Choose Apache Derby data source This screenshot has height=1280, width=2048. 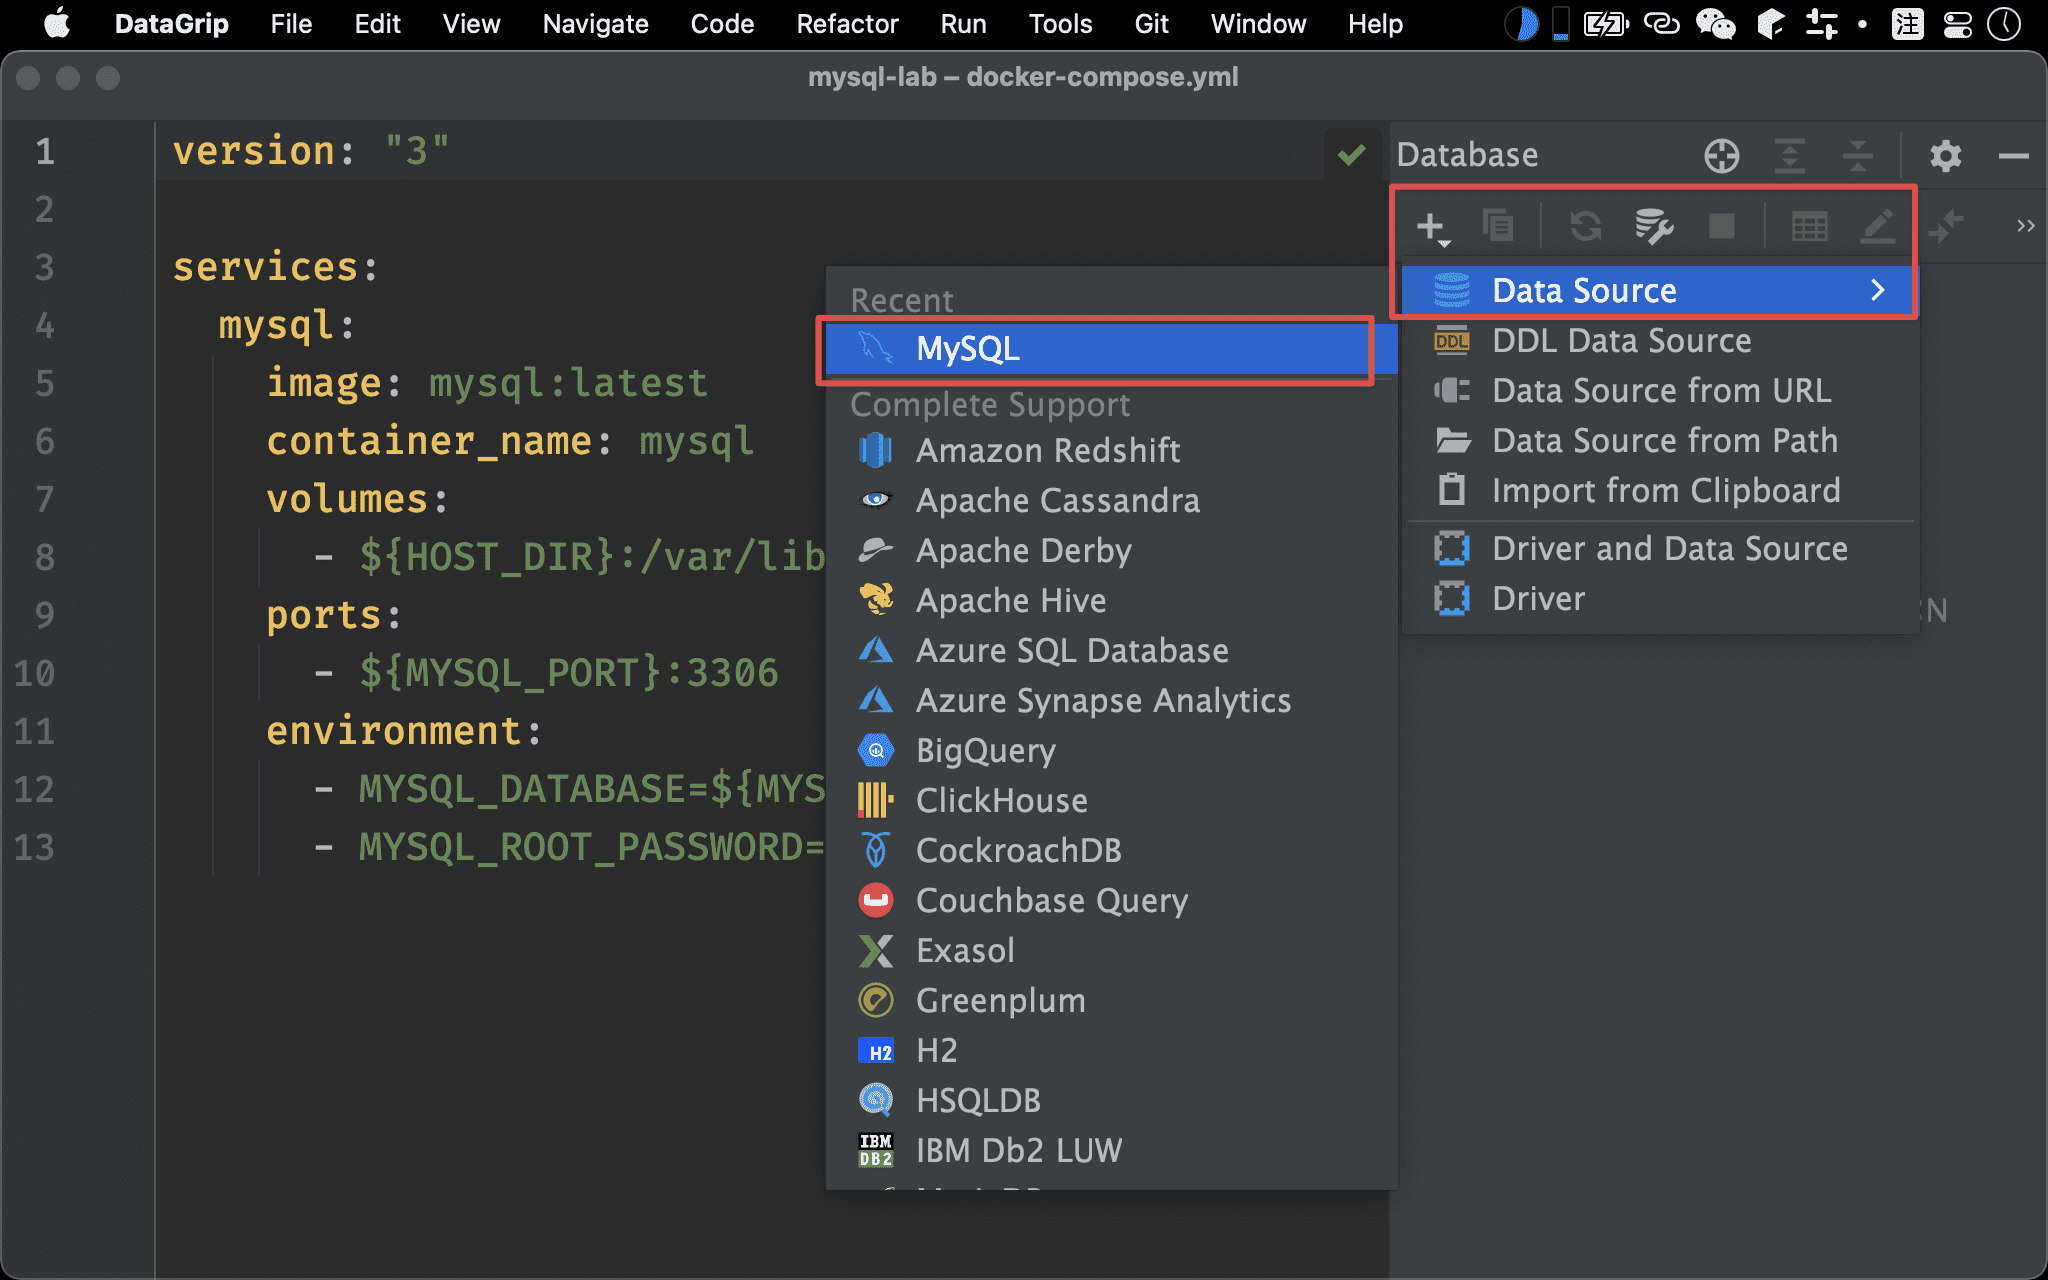coord(1111,550)
